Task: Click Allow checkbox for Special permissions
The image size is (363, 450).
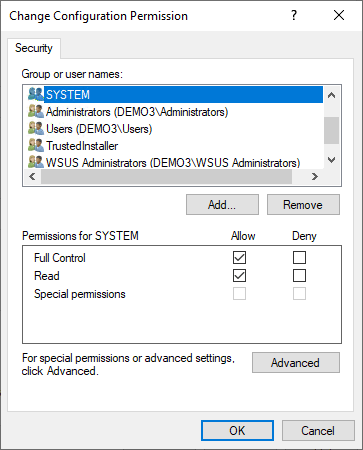Action: (x=239, y=294)
